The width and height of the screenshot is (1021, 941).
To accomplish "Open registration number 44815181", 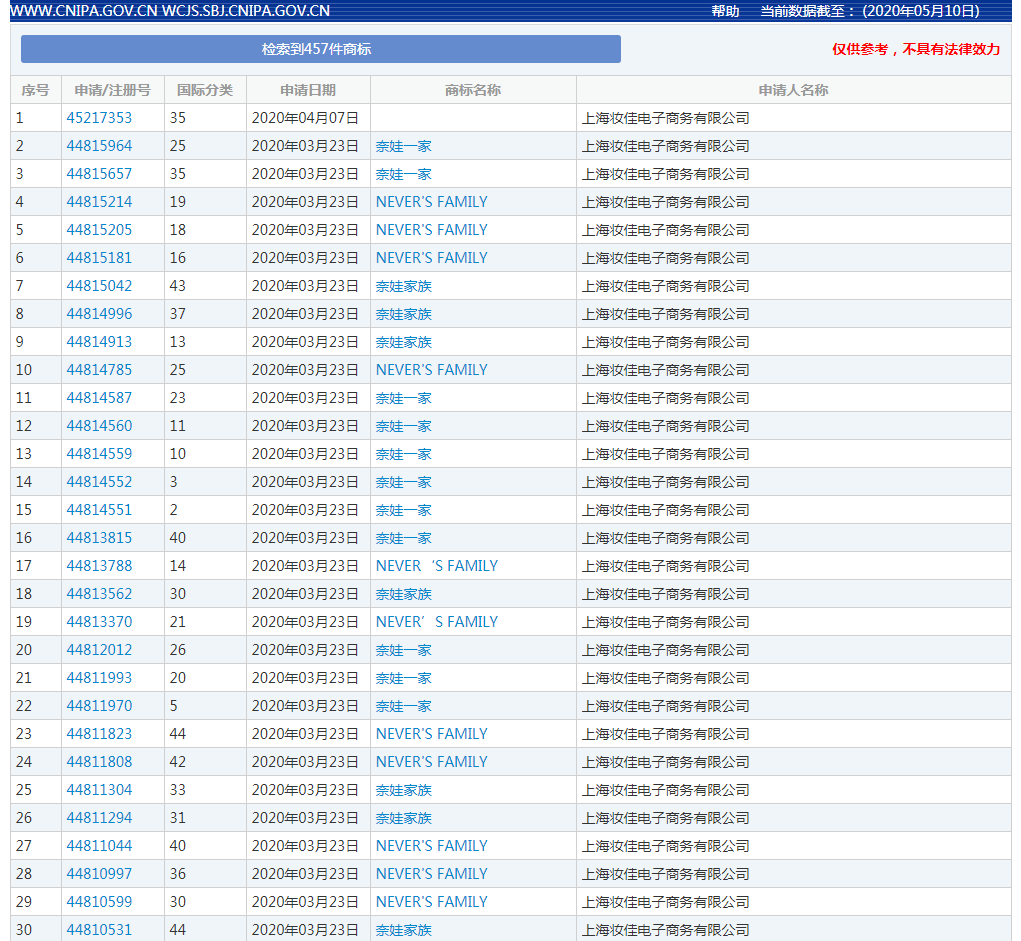I will pos(99,258).
